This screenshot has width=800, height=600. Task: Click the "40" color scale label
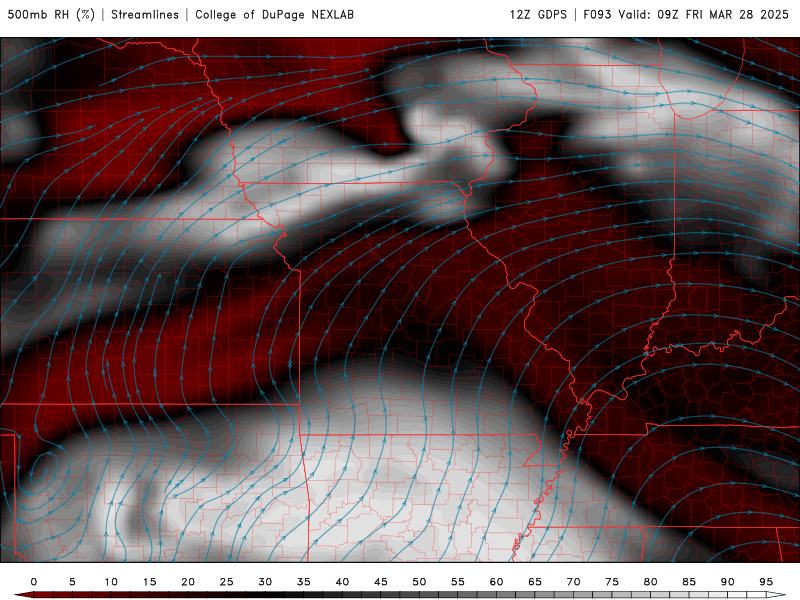click(x=342, y=582)
